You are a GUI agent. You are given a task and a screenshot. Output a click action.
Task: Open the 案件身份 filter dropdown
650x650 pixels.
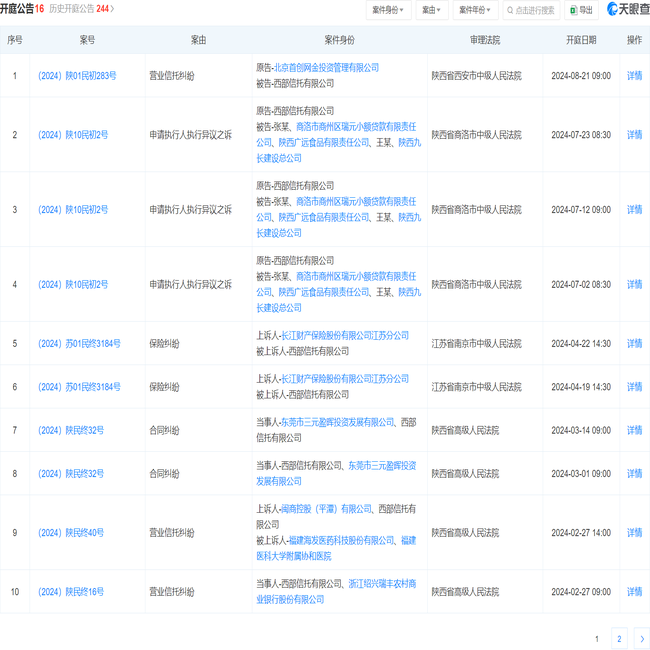(388, 10)
